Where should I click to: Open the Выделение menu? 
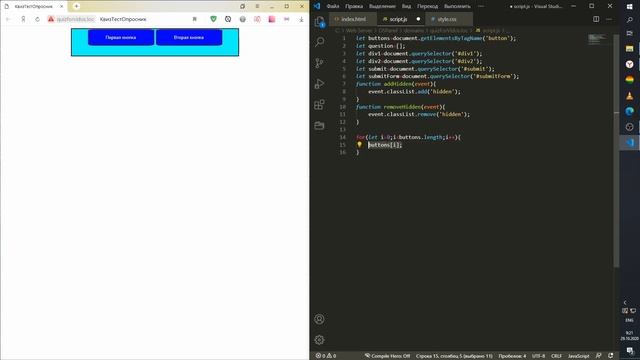point(382,6)
